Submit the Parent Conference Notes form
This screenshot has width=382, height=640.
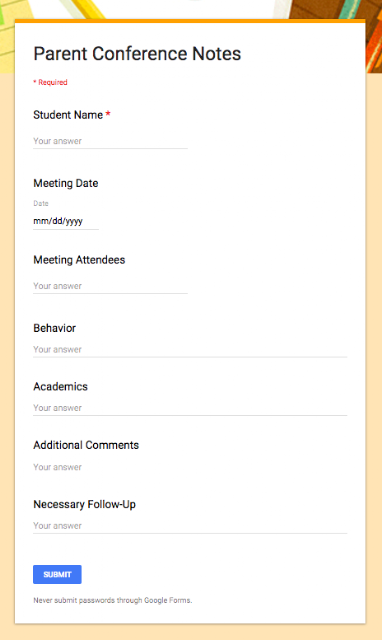coord(57,574)
